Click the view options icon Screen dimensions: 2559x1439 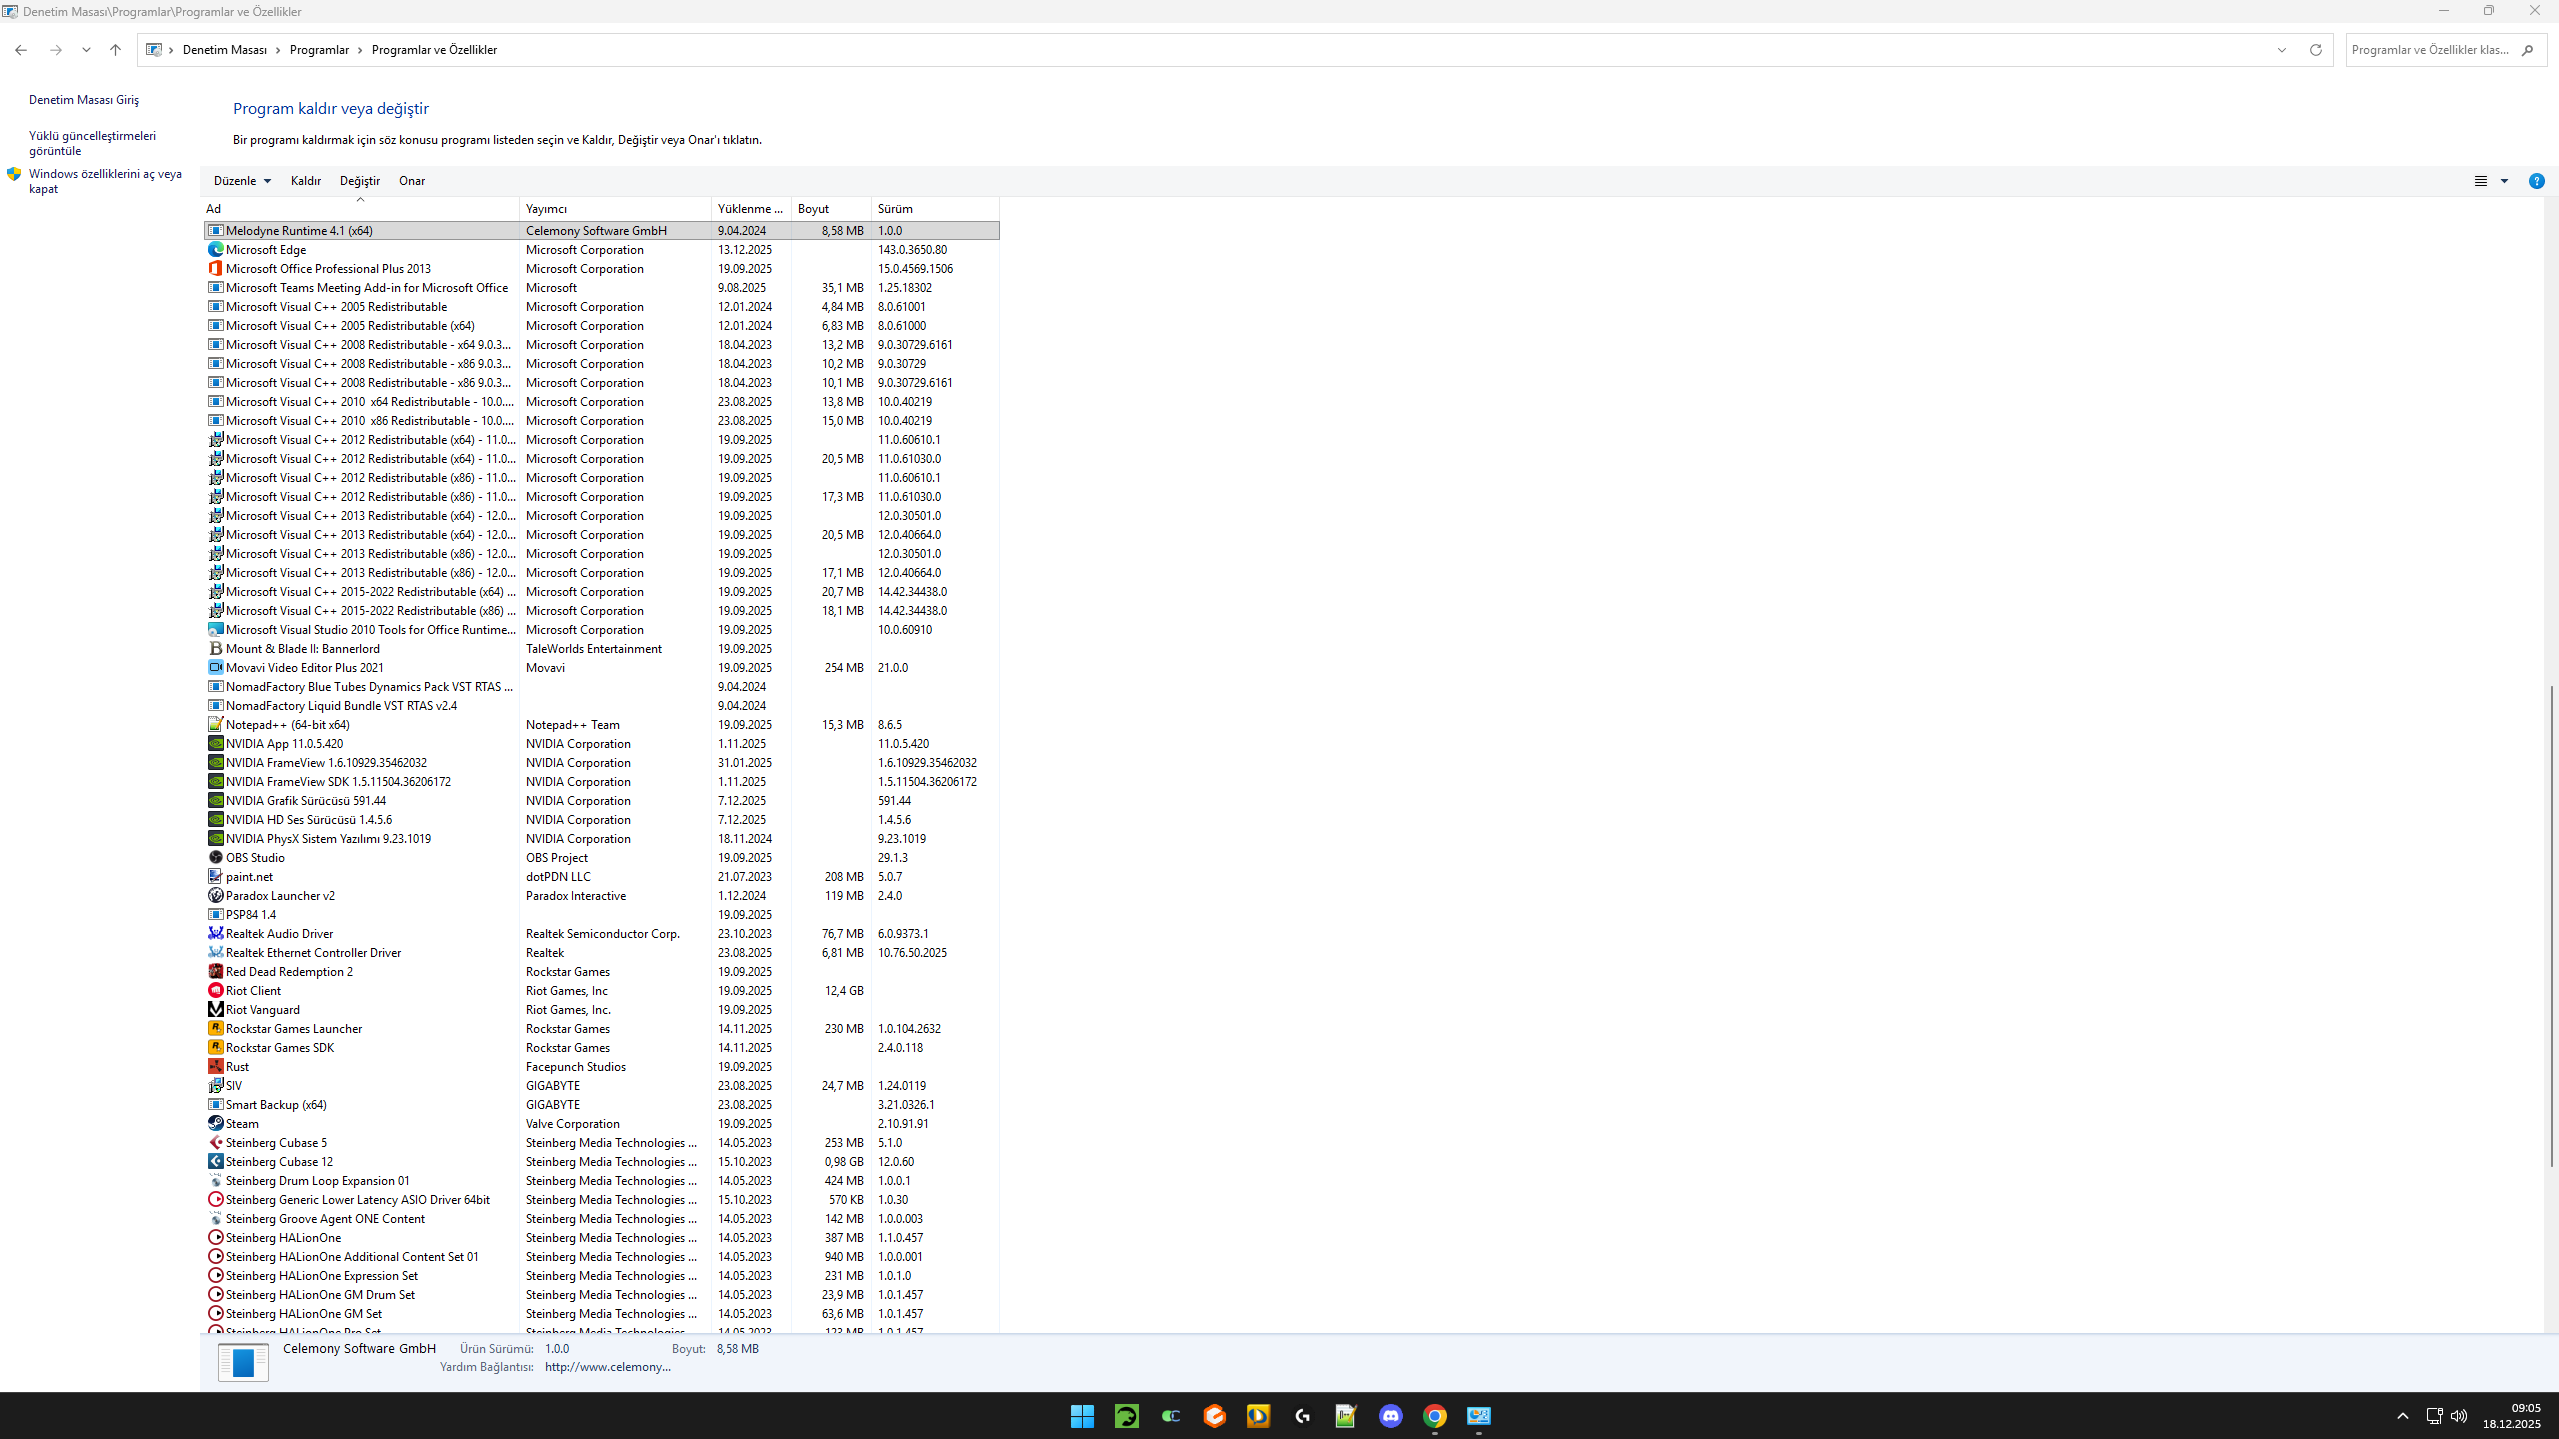2481,181
